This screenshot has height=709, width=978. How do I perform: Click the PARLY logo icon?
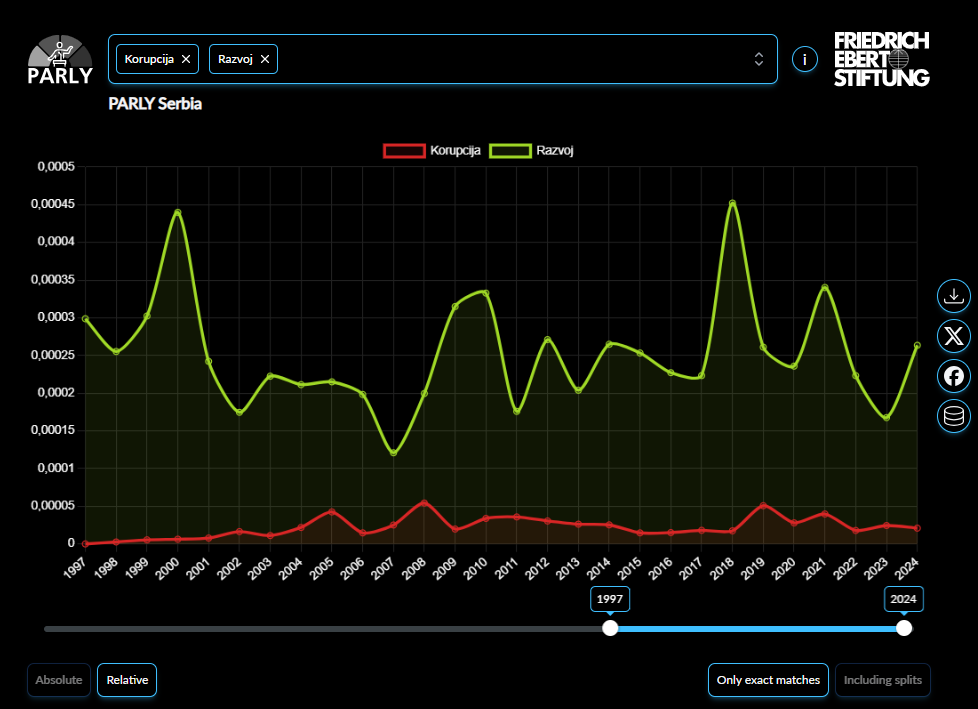pos(60,60)
